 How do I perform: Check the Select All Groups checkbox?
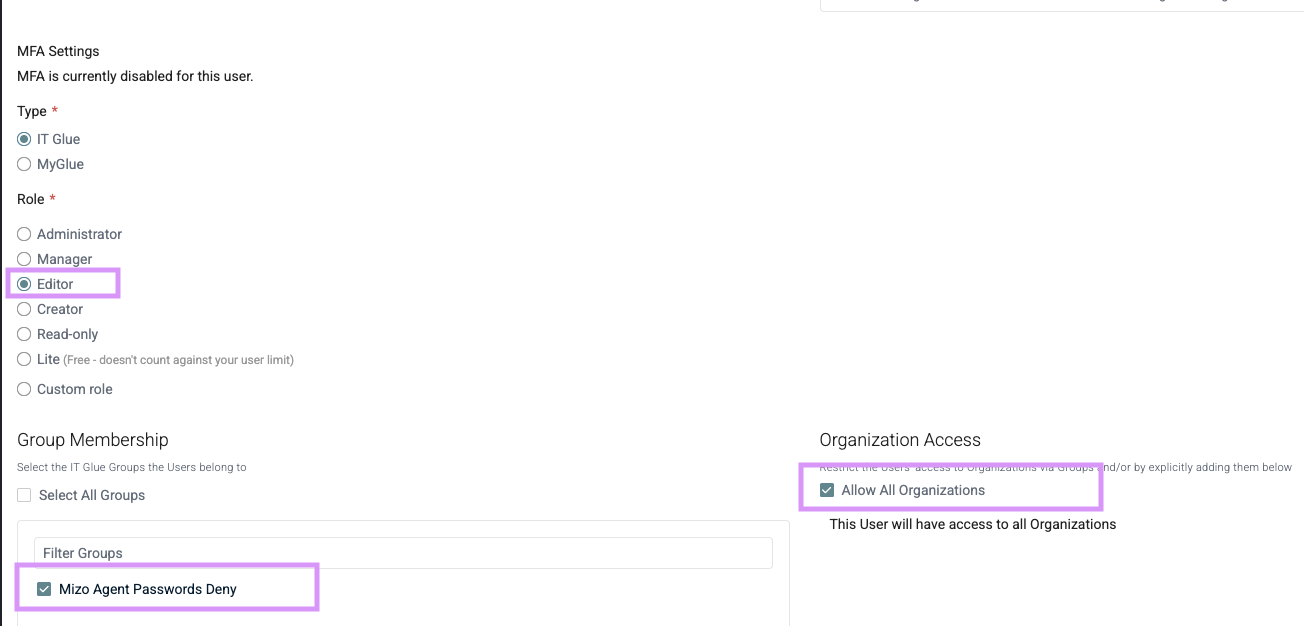pos(24,495)
